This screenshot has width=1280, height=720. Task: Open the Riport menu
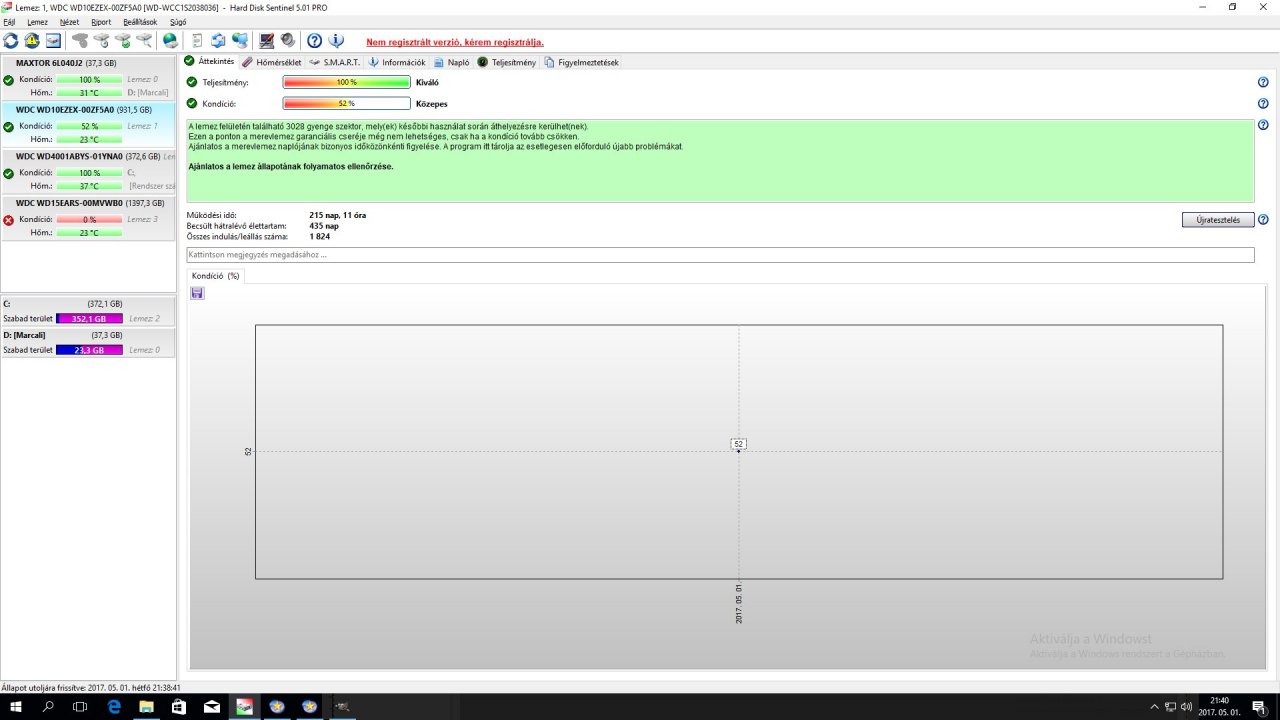[x=101, y=22]
